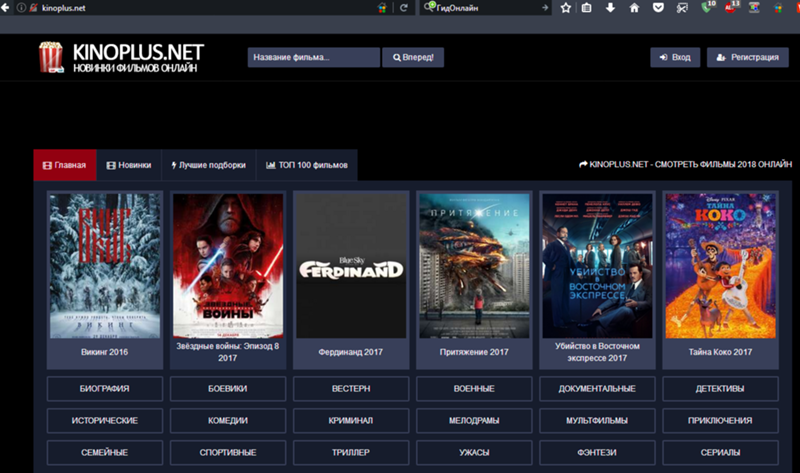800x473 pixels.
Task: Select the ДОКУМЕНТАЛЬНЫЕ genre button
Action: point(597,389)
